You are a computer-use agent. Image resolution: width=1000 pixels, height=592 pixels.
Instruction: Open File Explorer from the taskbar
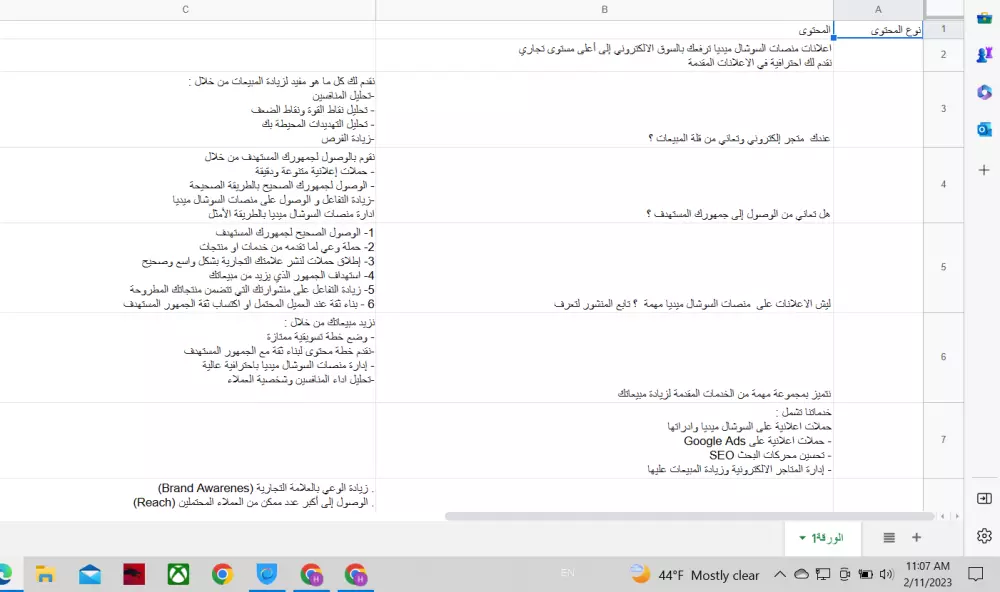tap(44, 575)
